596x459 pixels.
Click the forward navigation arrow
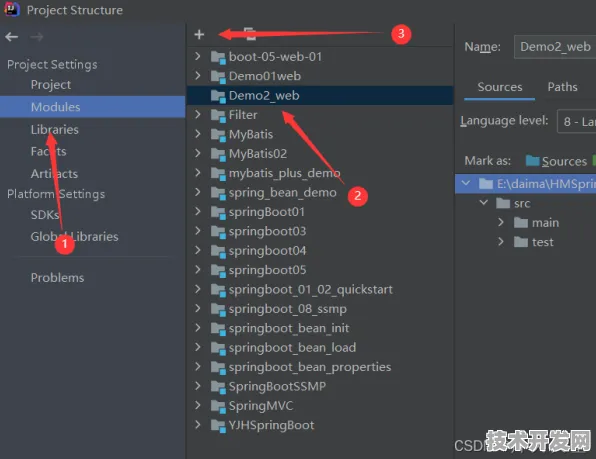[36, 37]
